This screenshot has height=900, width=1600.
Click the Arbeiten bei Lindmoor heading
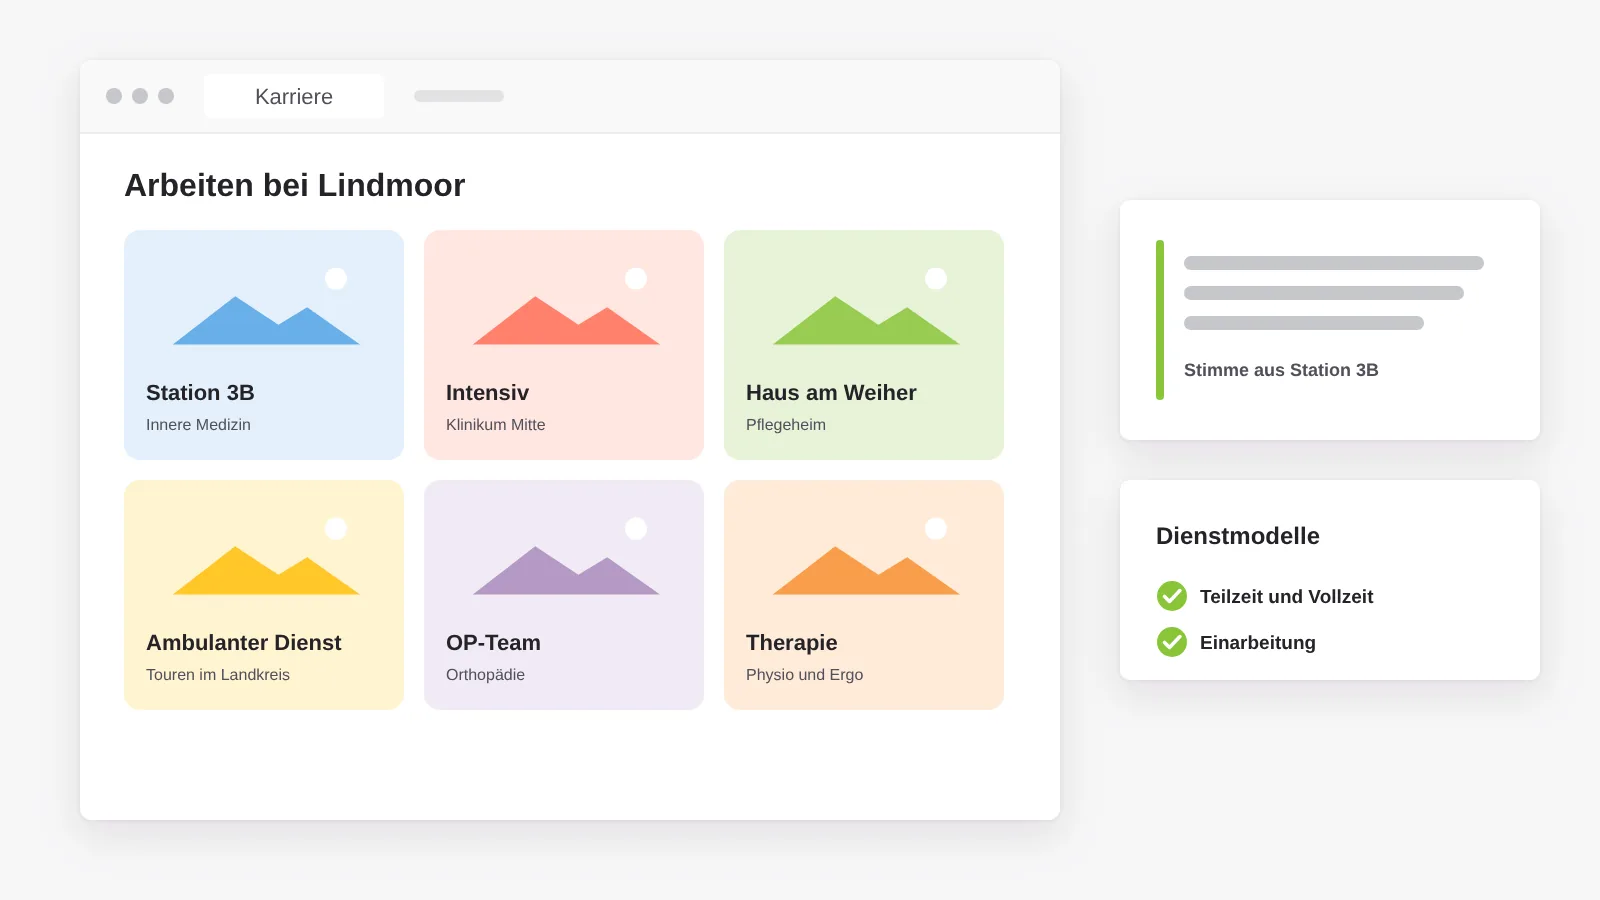tap(295, 186)
